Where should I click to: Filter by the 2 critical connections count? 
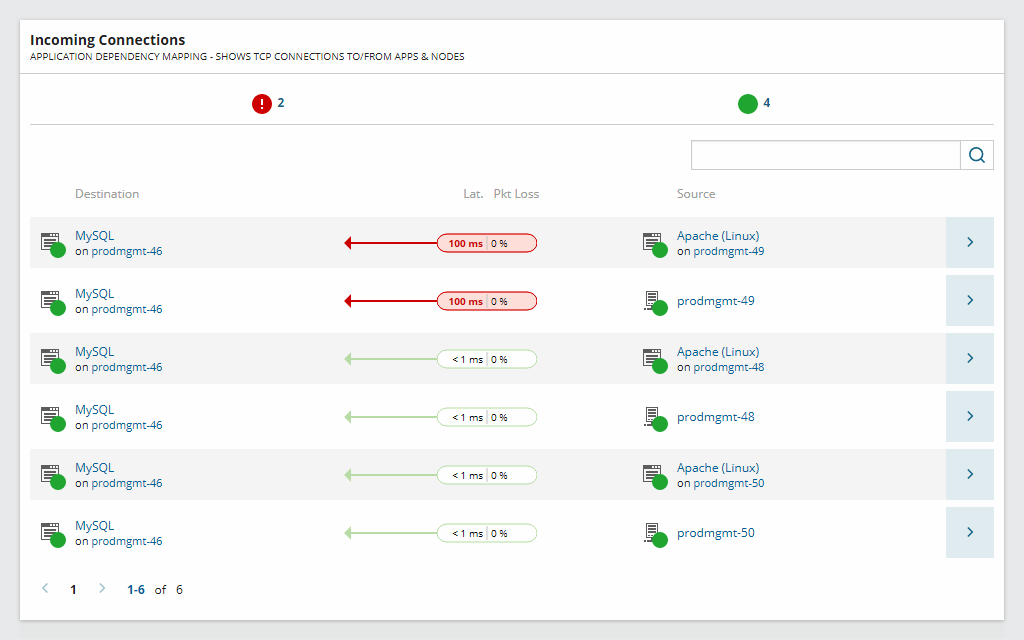pos(281,103)
